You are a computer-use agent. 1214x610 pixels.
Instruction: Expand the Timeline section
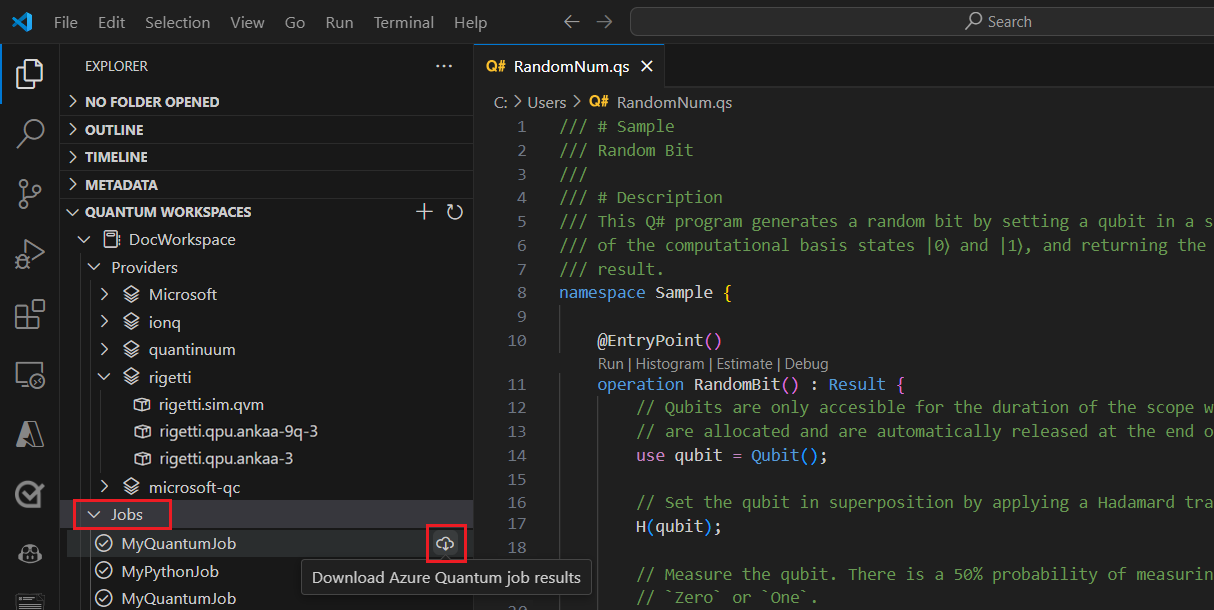(x=72, y=157)
